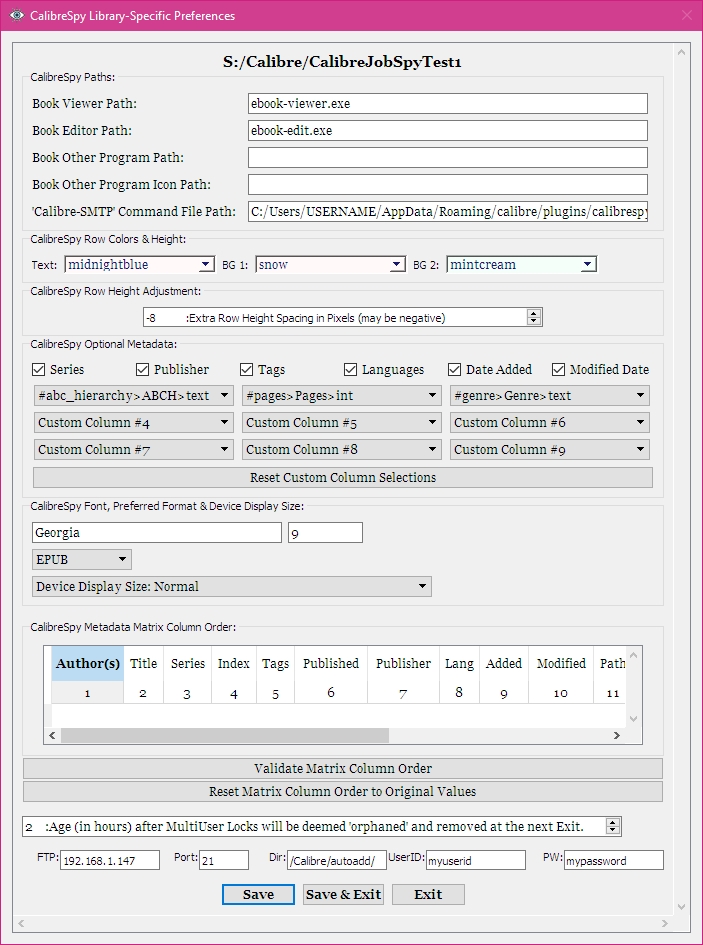
Task: Select the Added column header
Action: point(504,664)
